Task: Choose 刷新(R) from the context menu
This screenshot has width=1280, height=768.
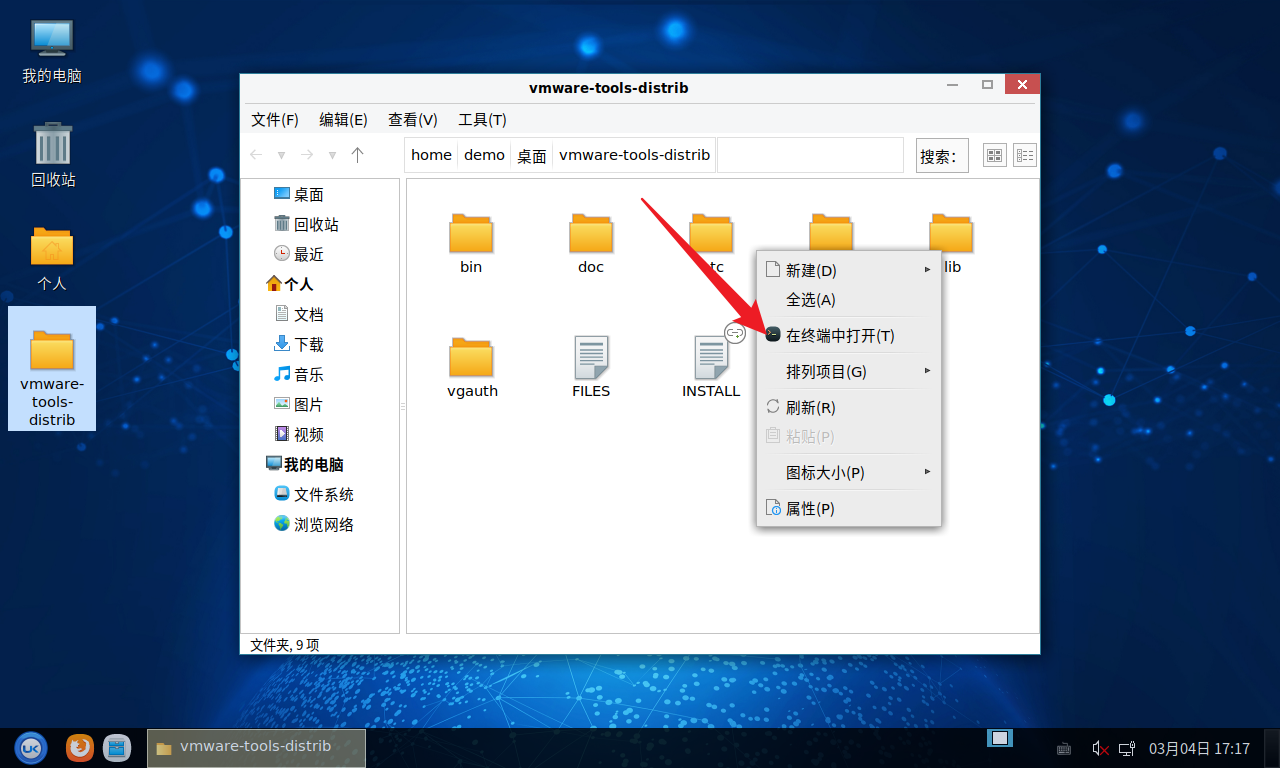Action: point(848,408)
